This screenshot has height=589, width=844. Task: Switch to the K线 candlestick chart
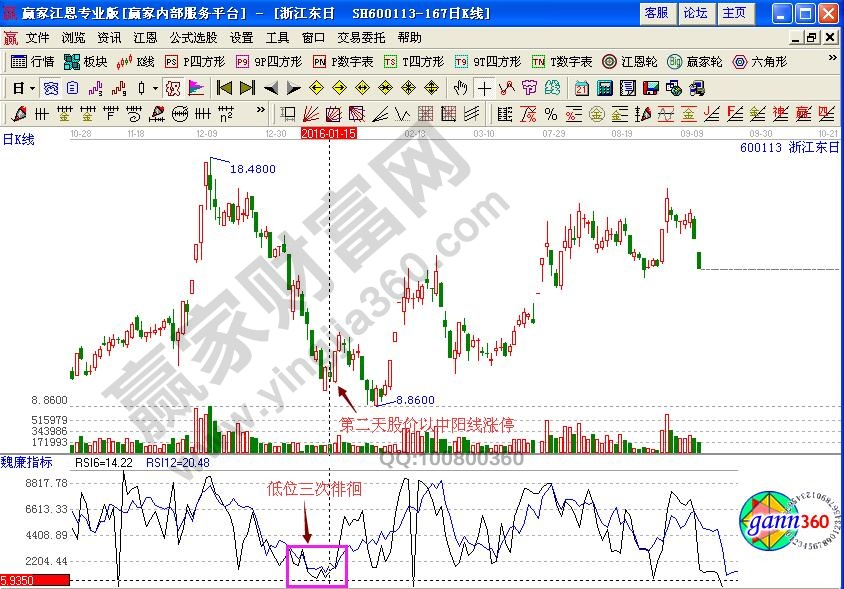pyautogui.click(x=137, y=61)
